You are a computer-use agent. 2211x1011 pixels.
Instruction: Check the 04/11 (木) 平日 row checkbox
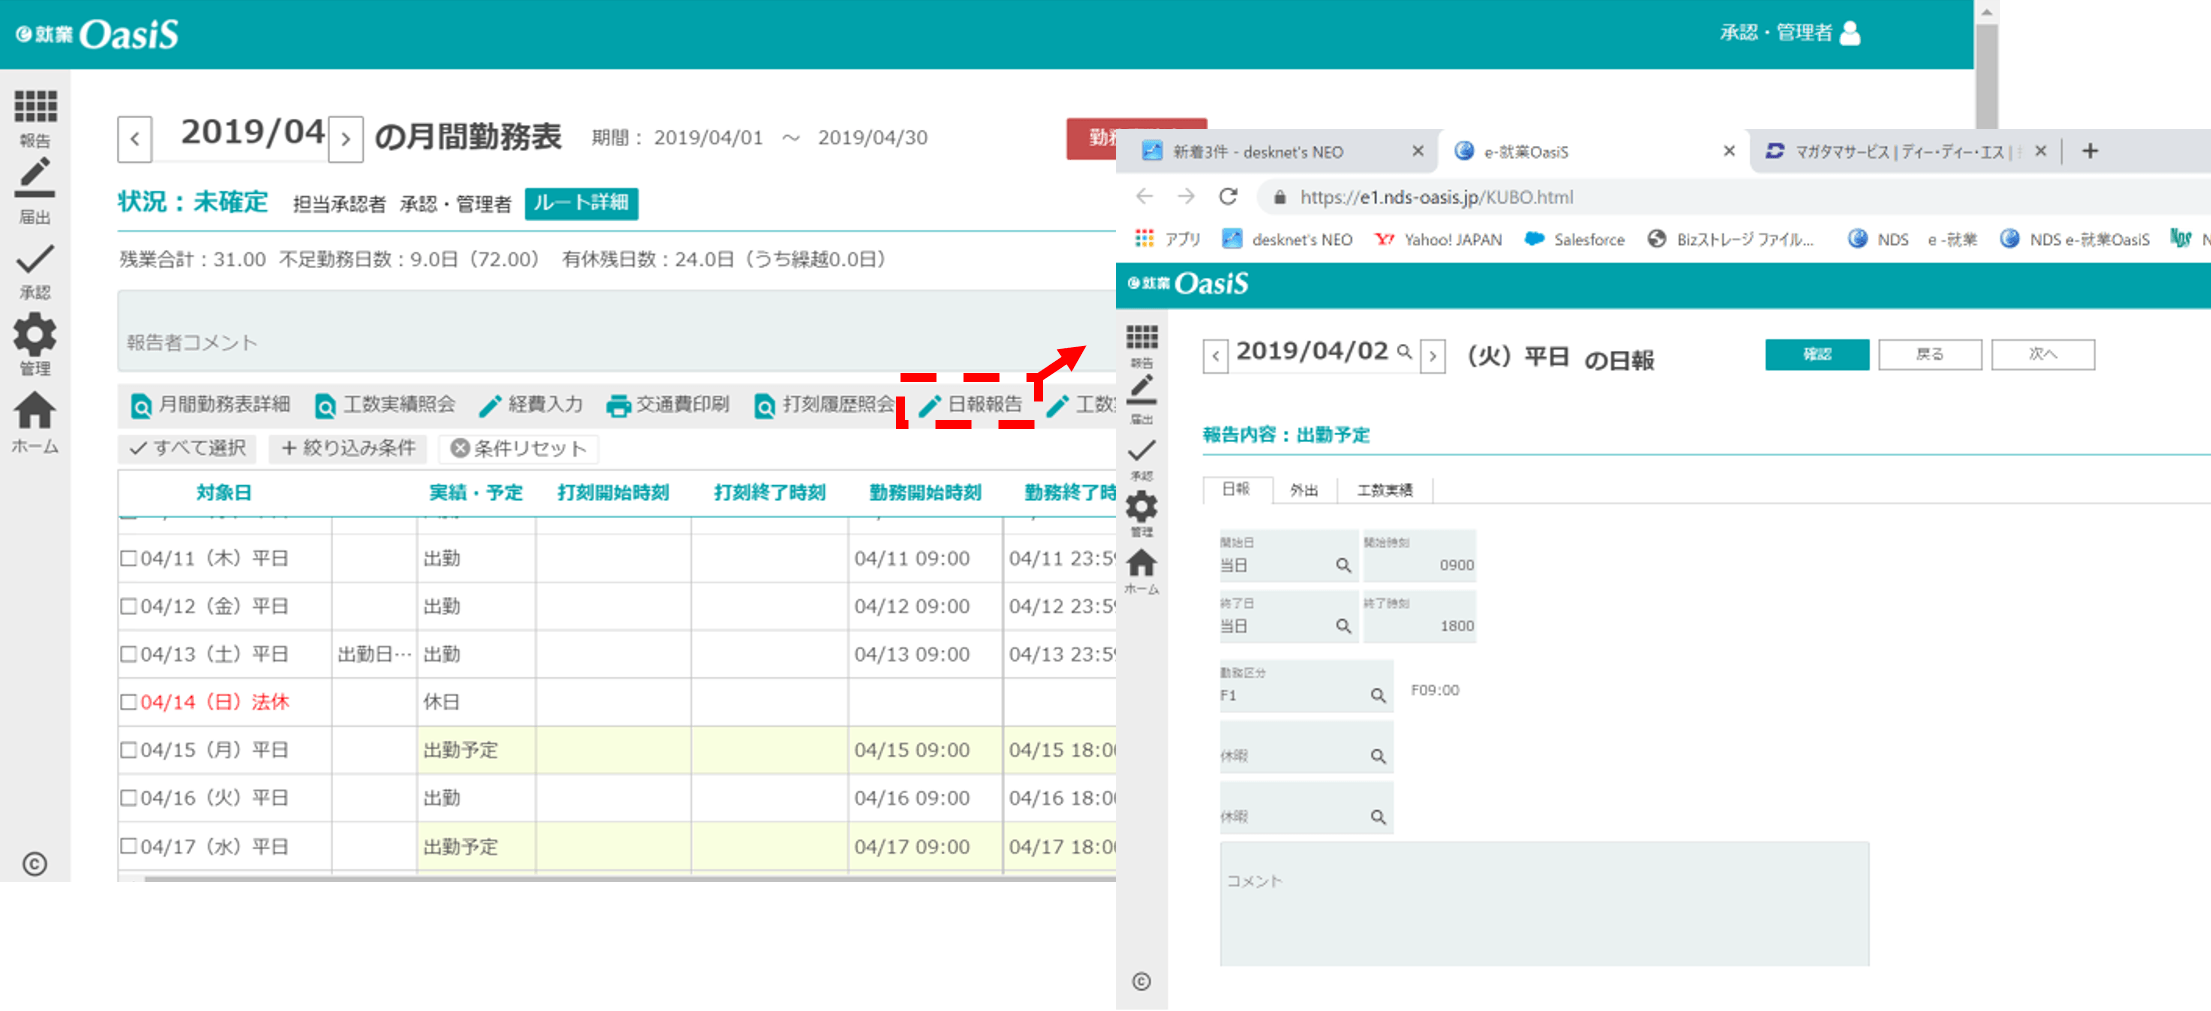129,558
